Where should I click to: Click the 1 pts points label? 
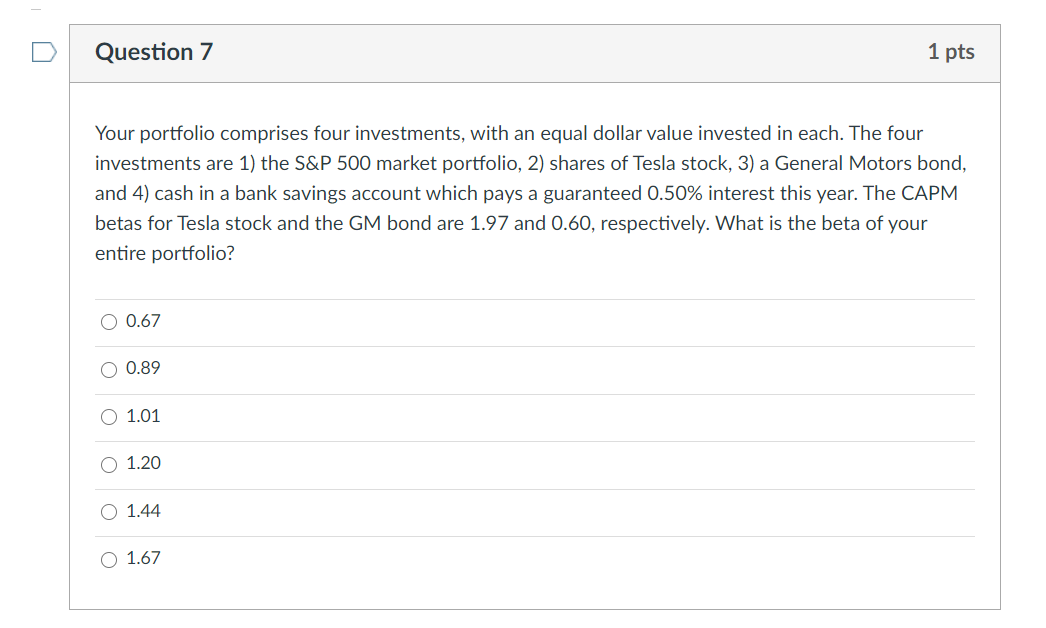(950, 52)
